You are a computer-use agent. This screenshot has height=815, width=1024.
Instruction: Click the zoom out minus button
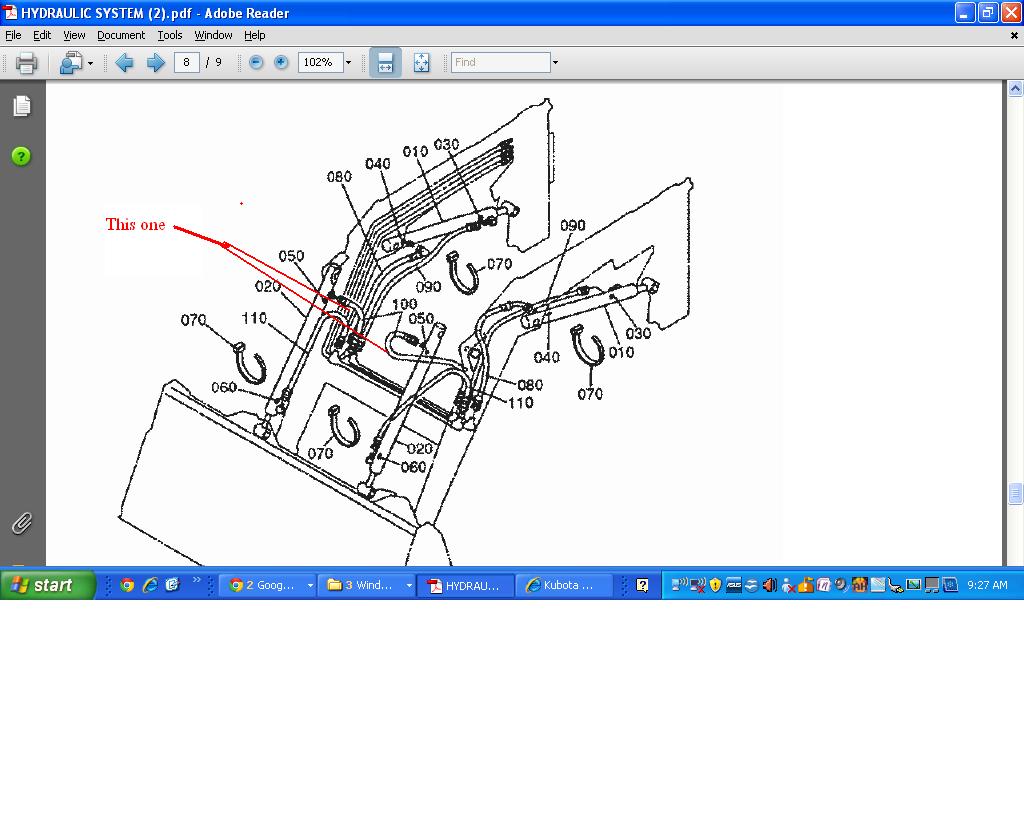256,62
